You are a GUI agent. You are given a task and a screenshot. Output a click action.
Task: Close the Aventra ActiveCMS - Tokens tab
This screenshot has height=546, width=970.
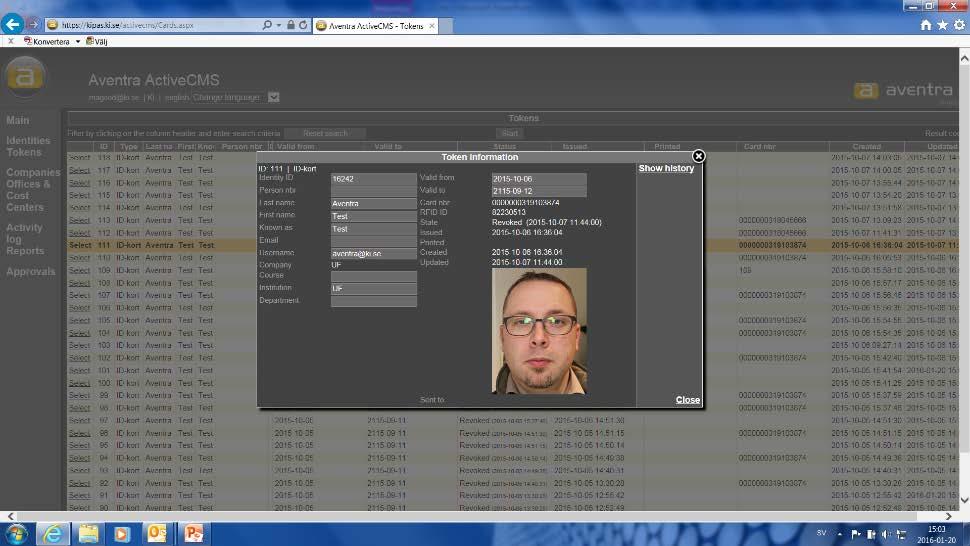432,26
